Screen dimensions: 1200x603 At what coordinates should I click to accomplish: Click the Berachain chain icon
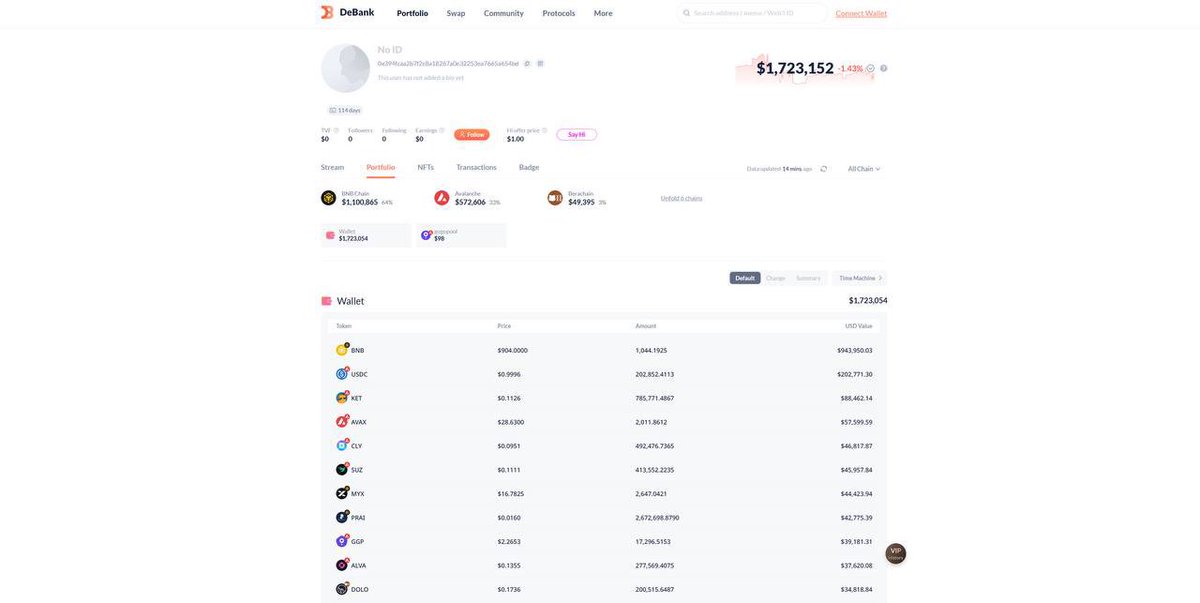[555, 198]
